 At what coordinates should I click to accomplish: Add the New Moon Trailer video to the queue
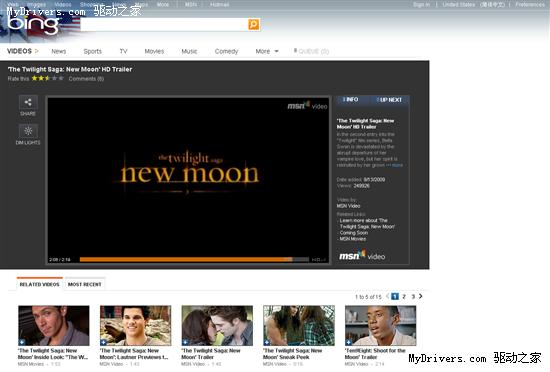pos(185,342)
